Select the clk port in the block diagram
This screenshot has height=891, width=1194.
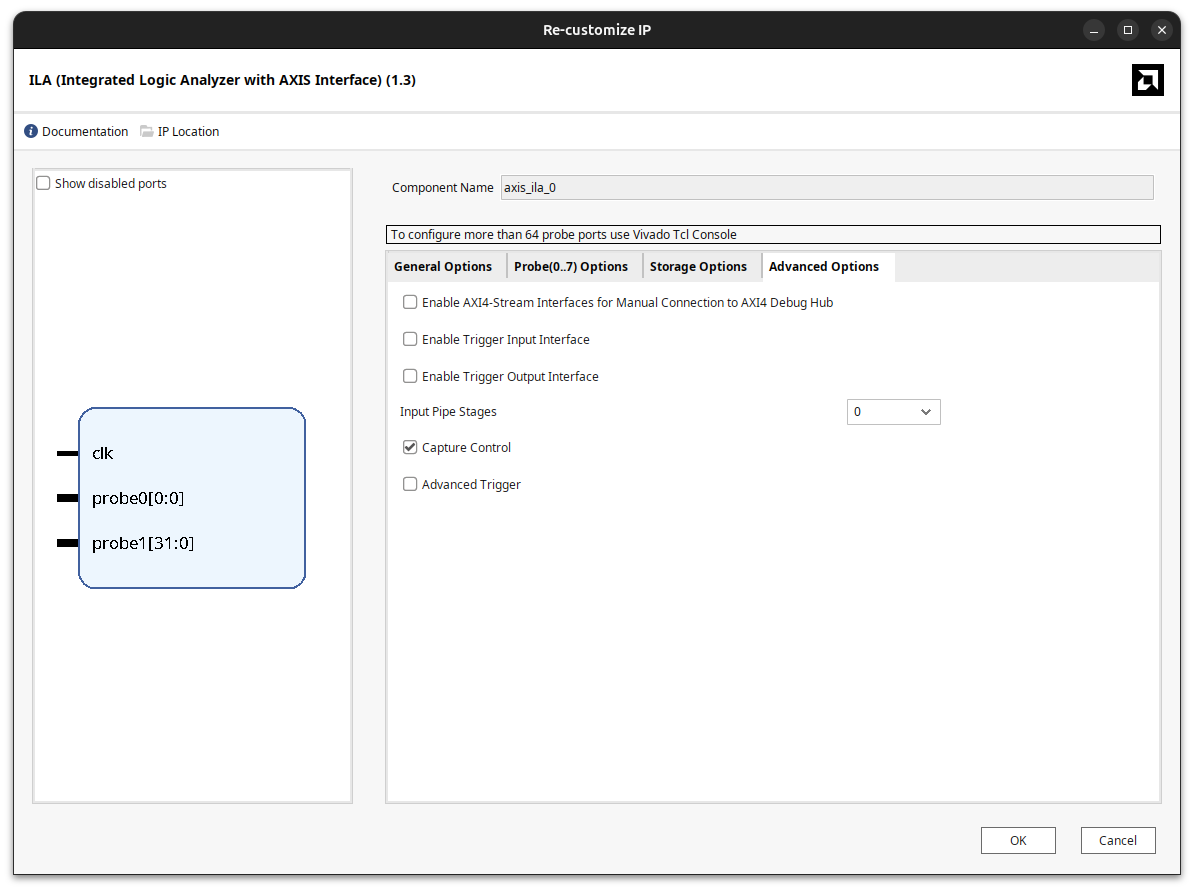click(102, 453)
